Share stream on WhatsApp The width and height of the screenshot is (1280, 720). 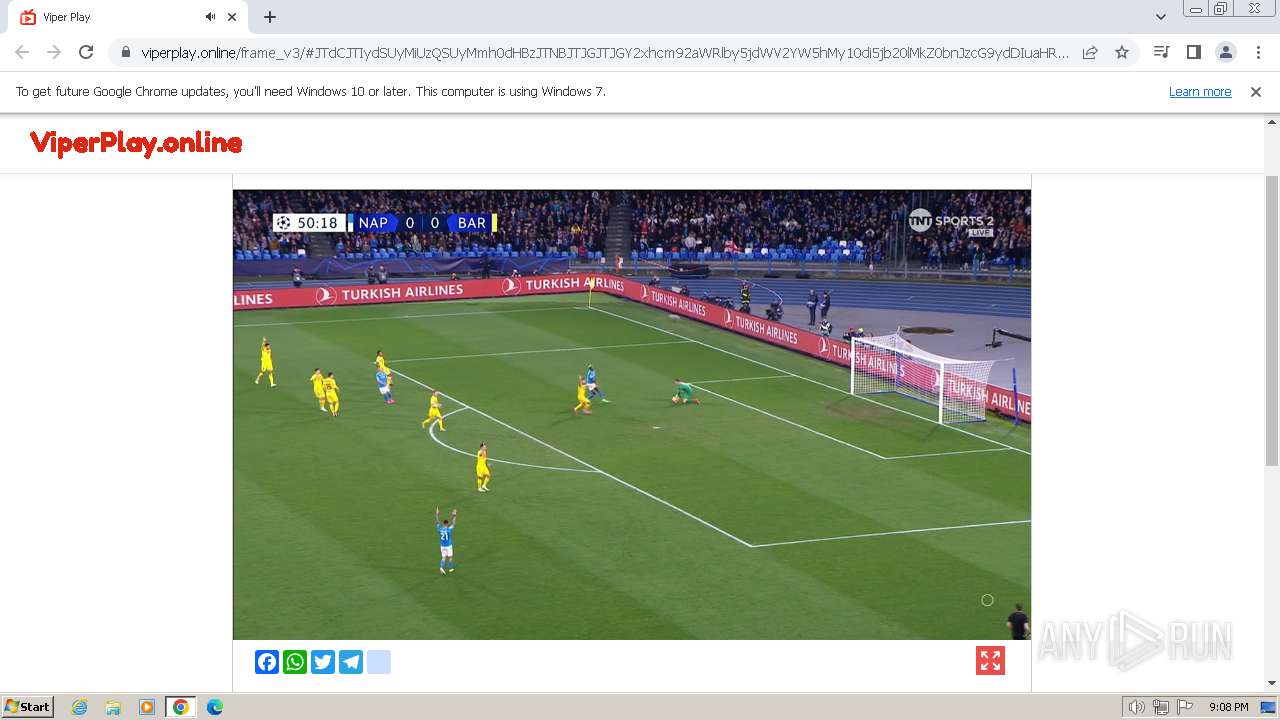tap(295, 662)
